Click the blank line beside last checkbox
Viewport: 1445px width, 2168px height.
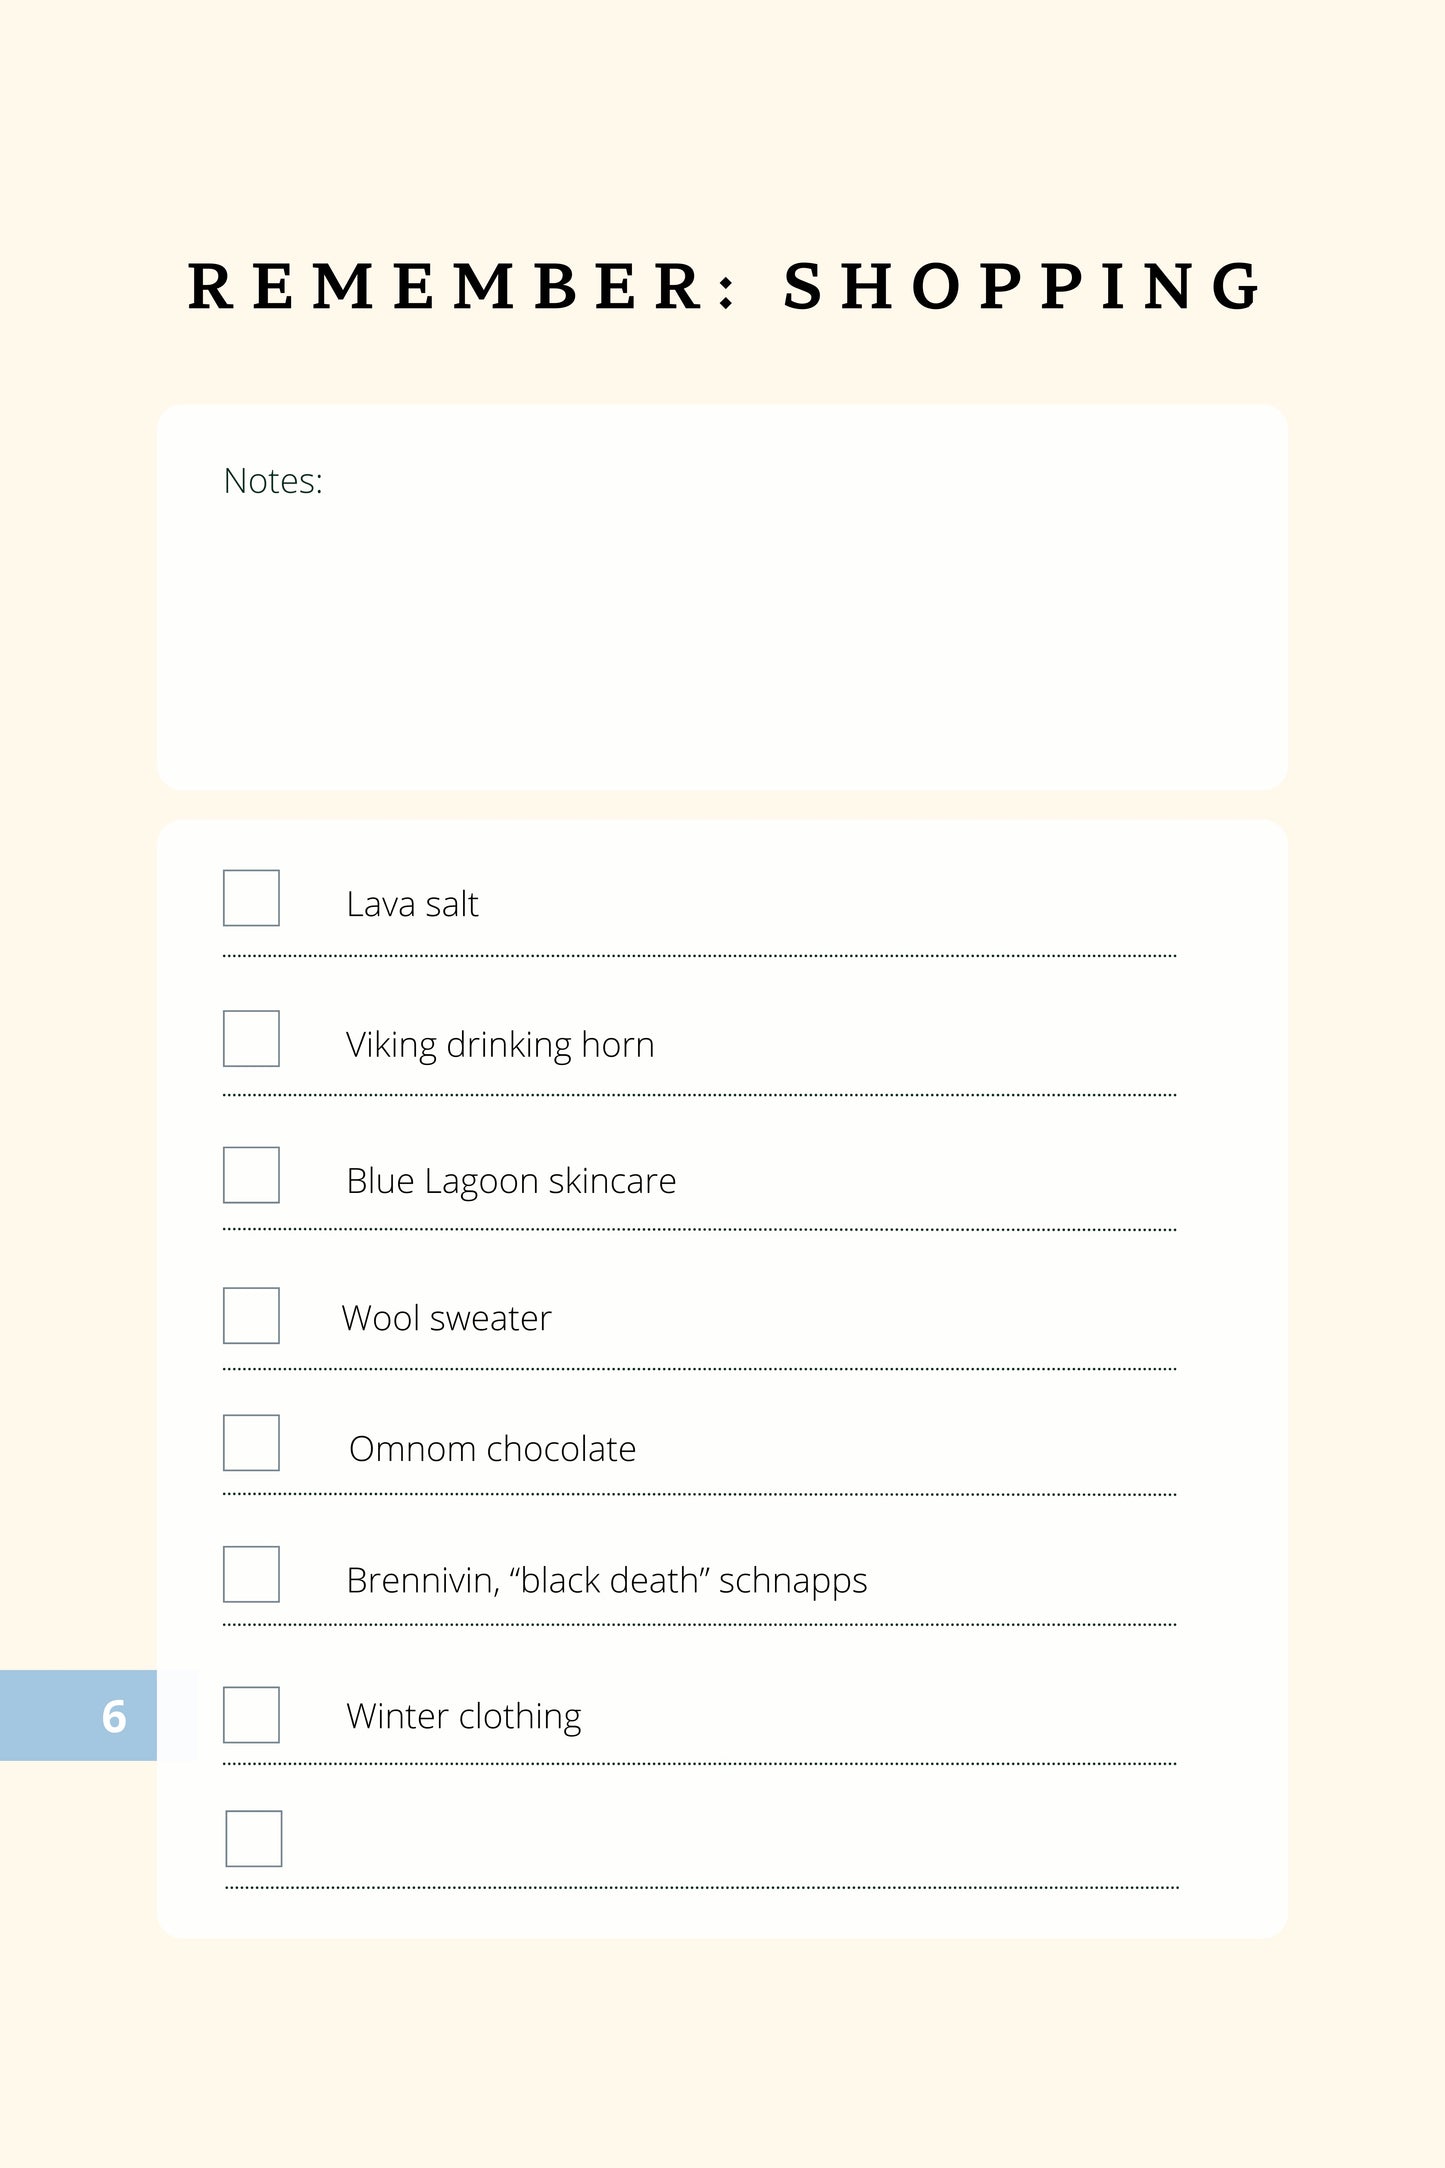pyautogui.click(x=730, y=1850)
